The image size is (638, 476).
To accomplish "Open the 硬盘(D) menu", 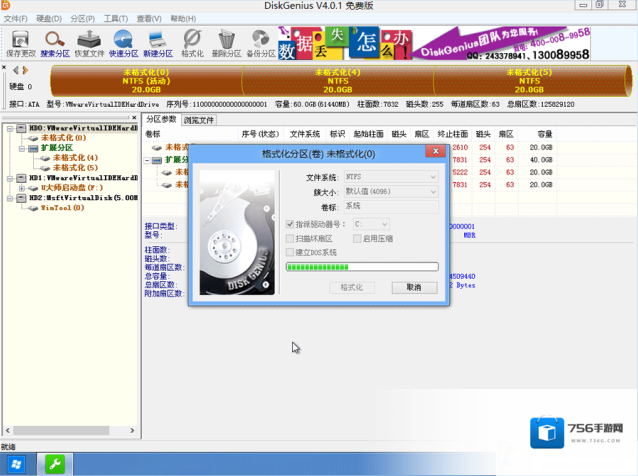I will coord(47,19).
